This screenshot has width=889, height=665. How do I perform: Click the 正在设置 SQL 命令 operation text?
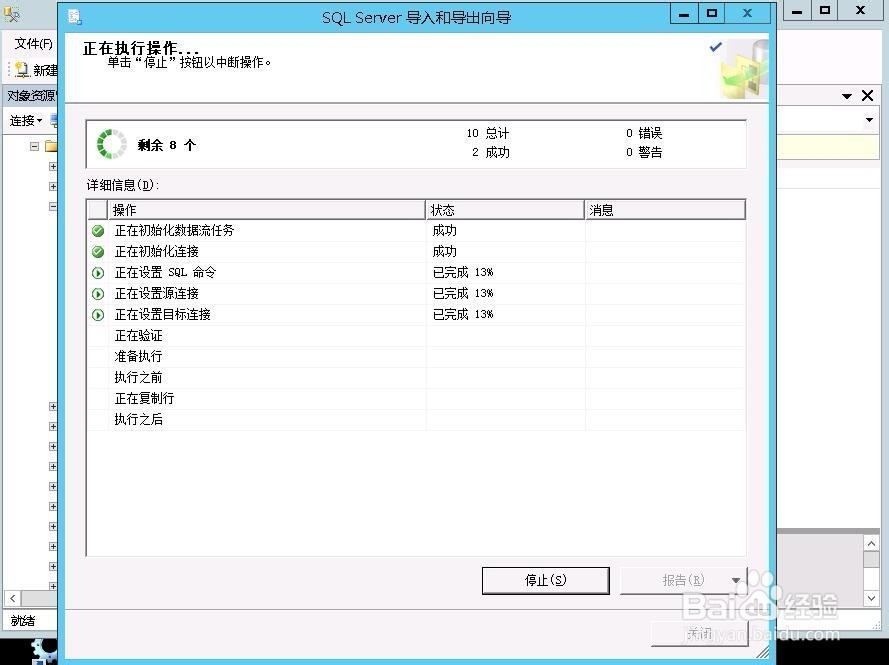[x=165, y=272]
